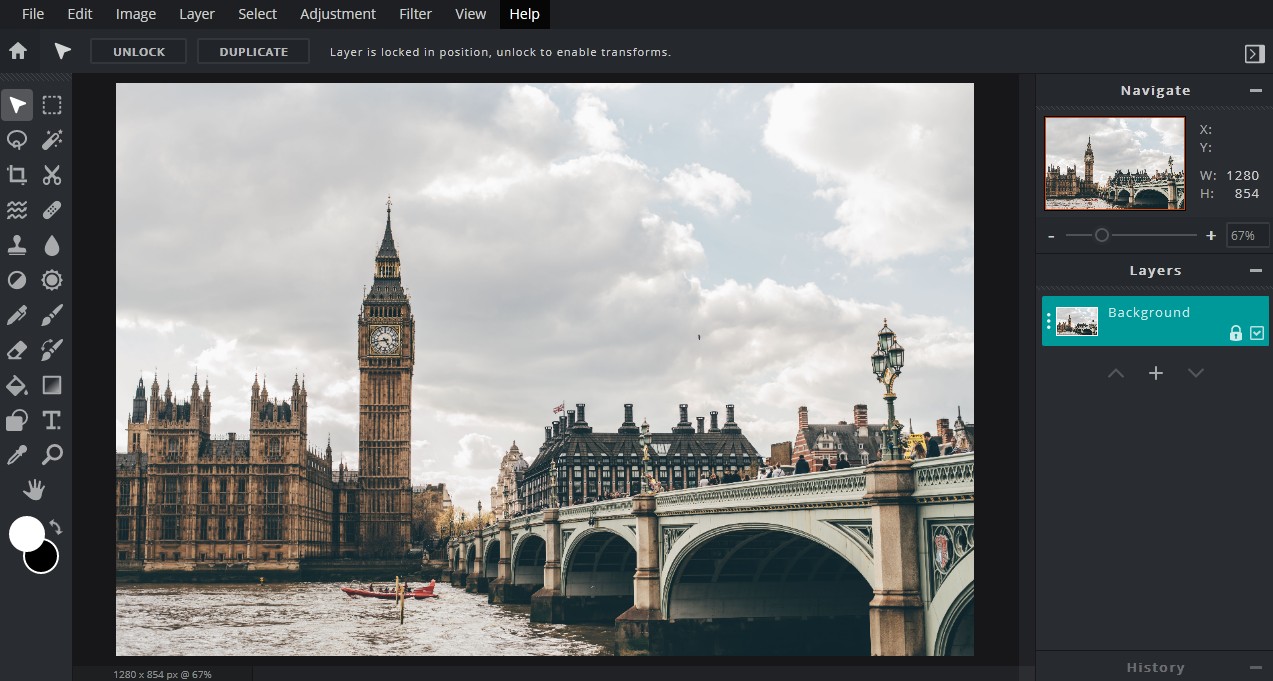Viewport: 1273px width, 681px height.
Task: Select the Color Replace brush tool
Action: 52,350
